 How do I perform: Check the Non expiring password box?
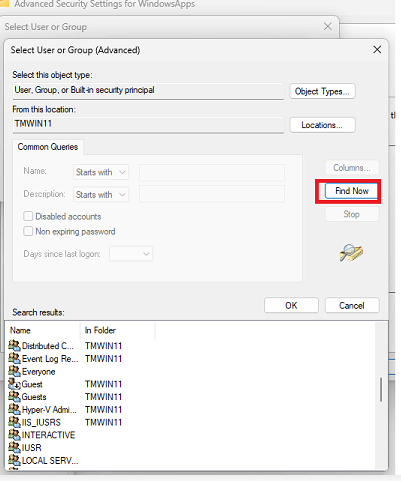click(28, 231)
